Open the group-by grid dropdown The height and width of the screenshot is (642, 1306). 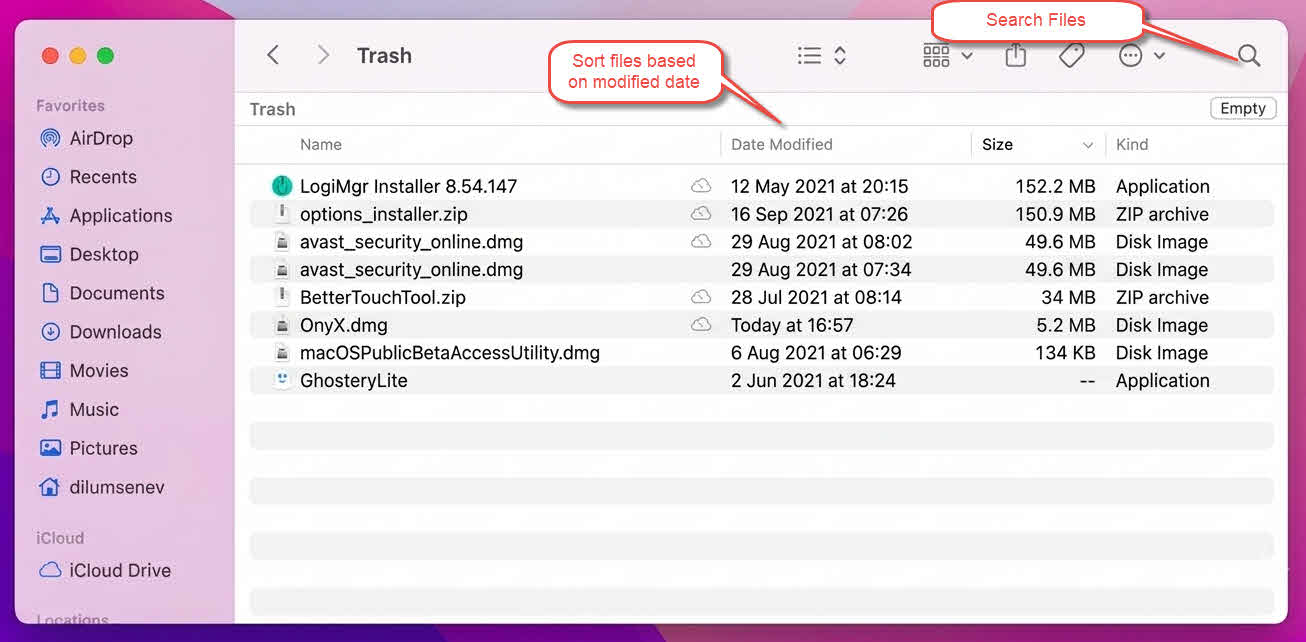point(947,56)
